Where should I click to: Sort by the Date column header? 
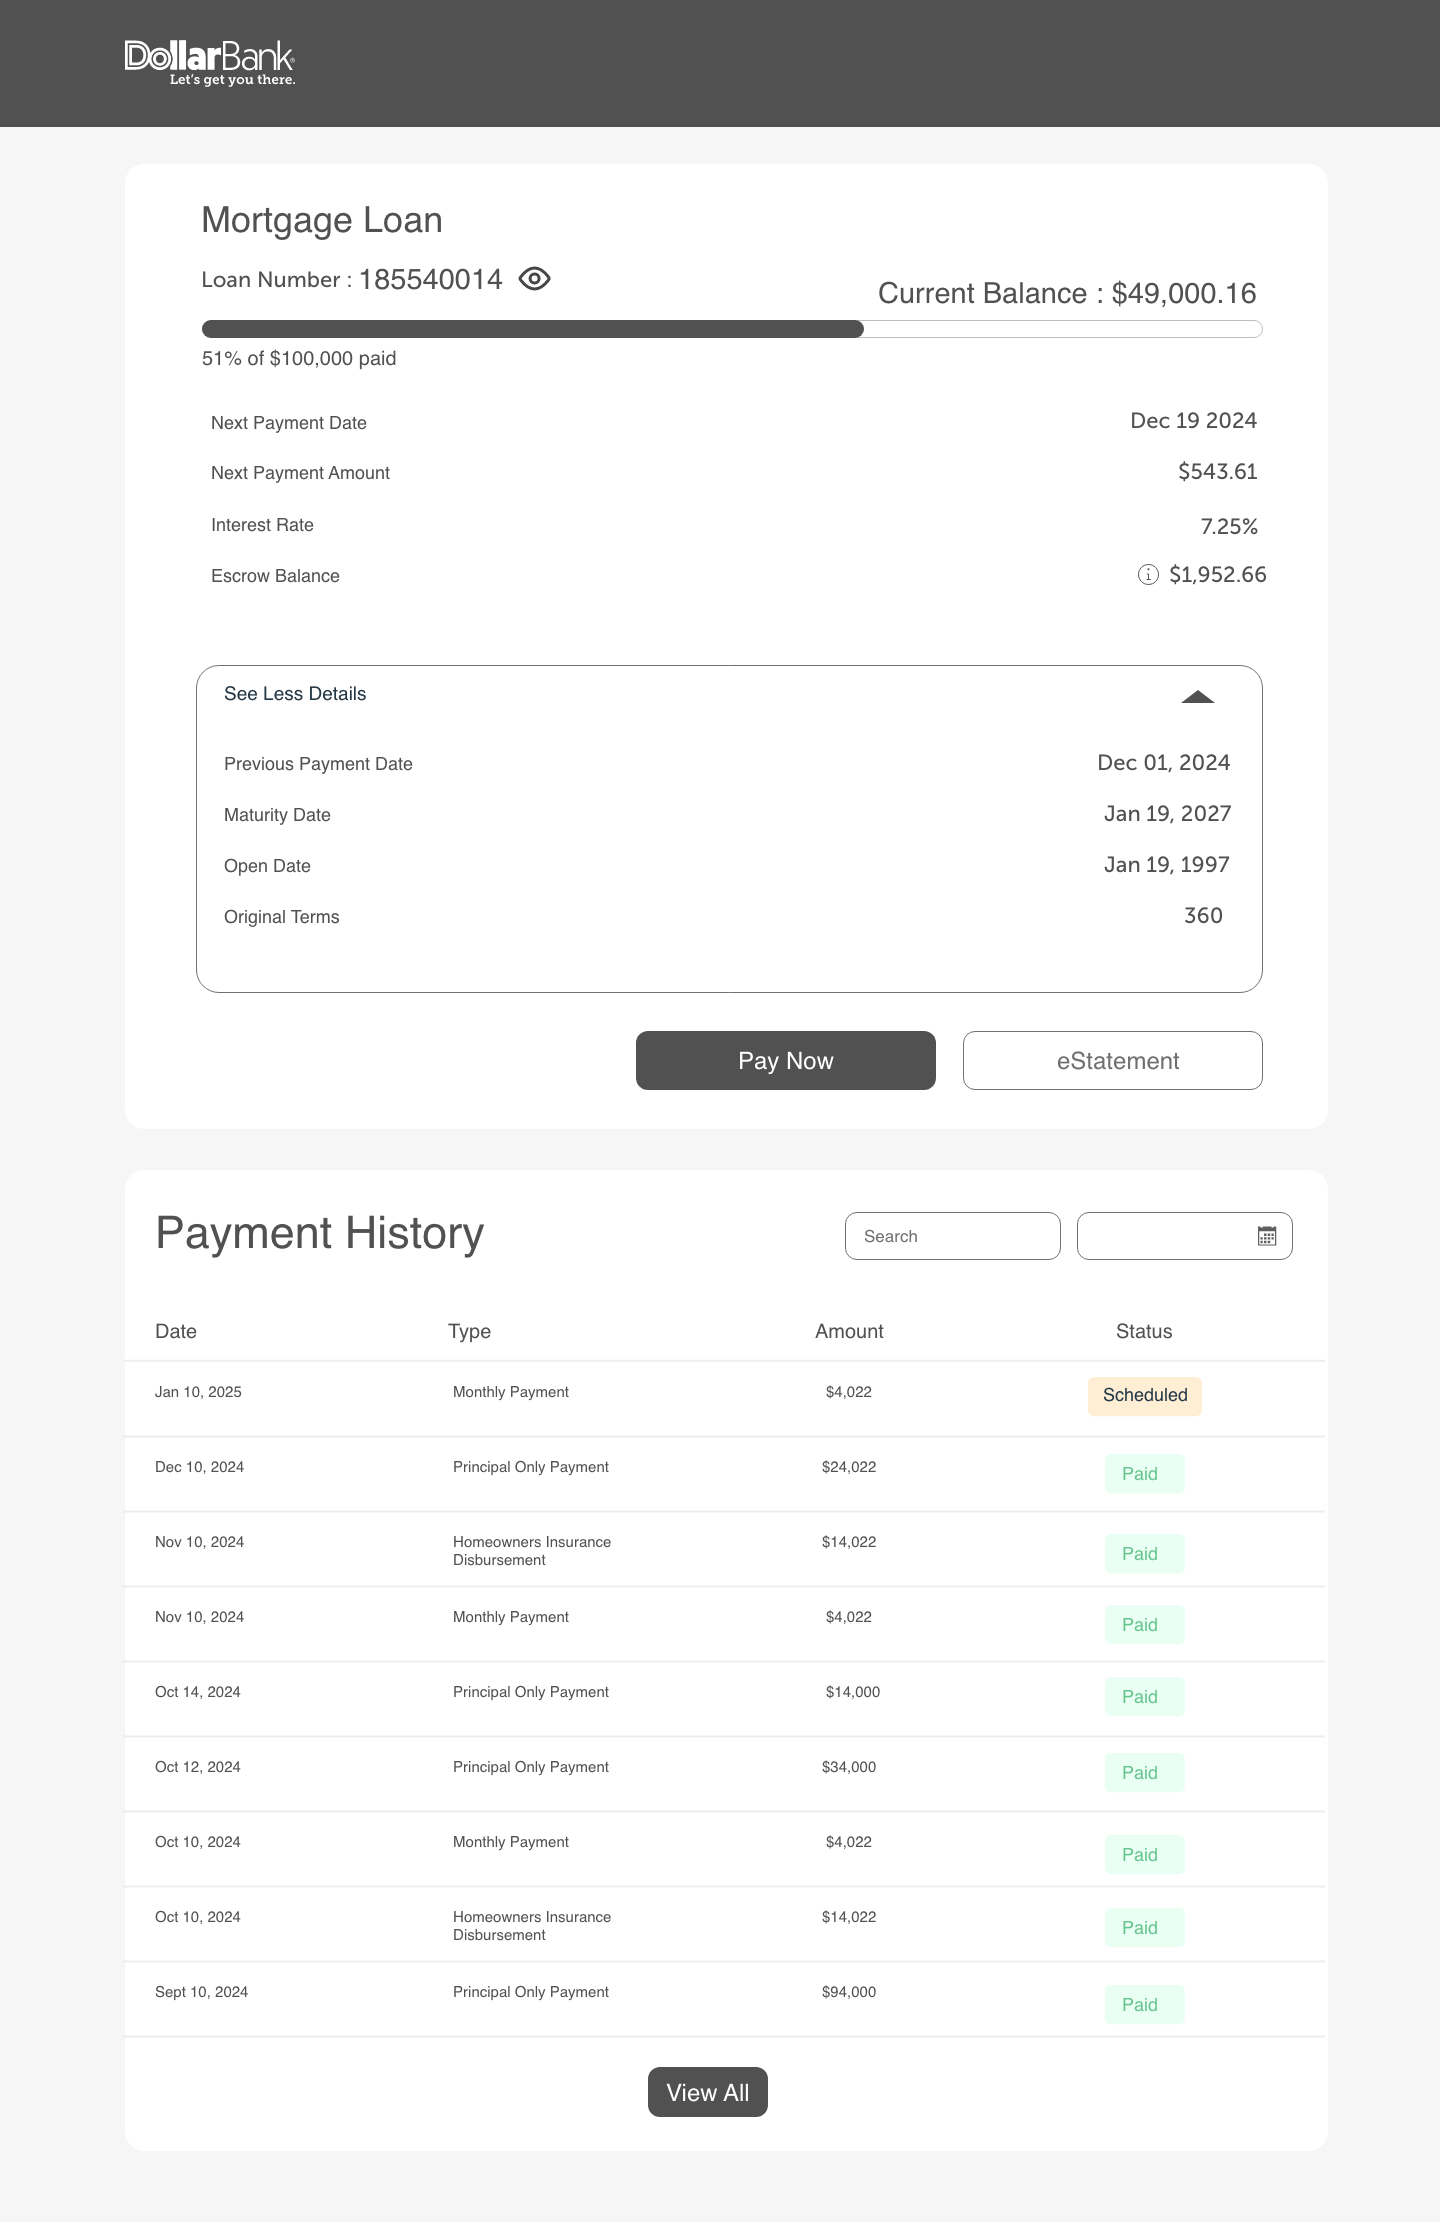coord(176,1331)
